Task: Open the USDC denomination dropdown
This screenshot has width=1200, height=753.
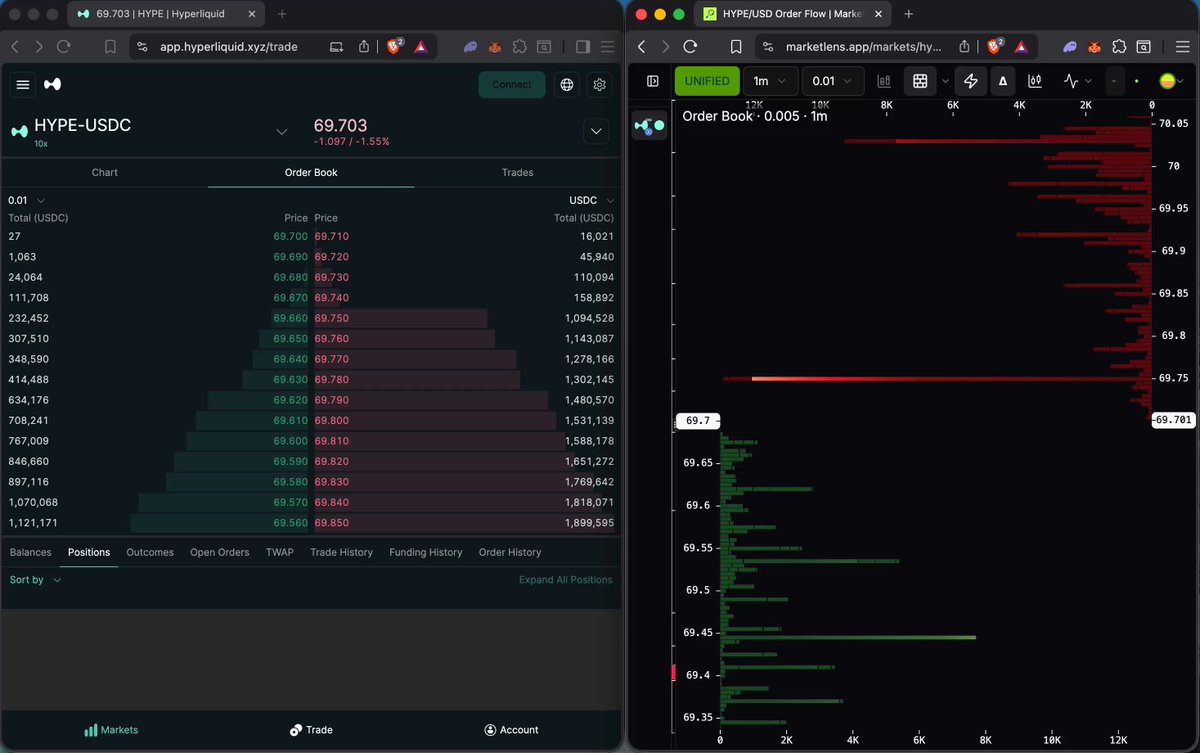Action: [592, 200]
